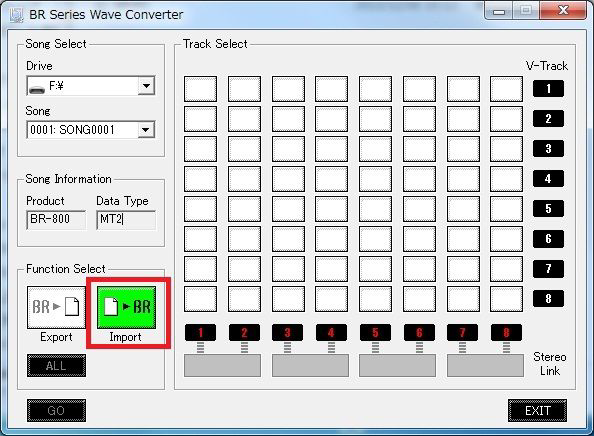Click the V-Track 5 row button
Viewport: 594px width, 436px height.
click(548, 209)
